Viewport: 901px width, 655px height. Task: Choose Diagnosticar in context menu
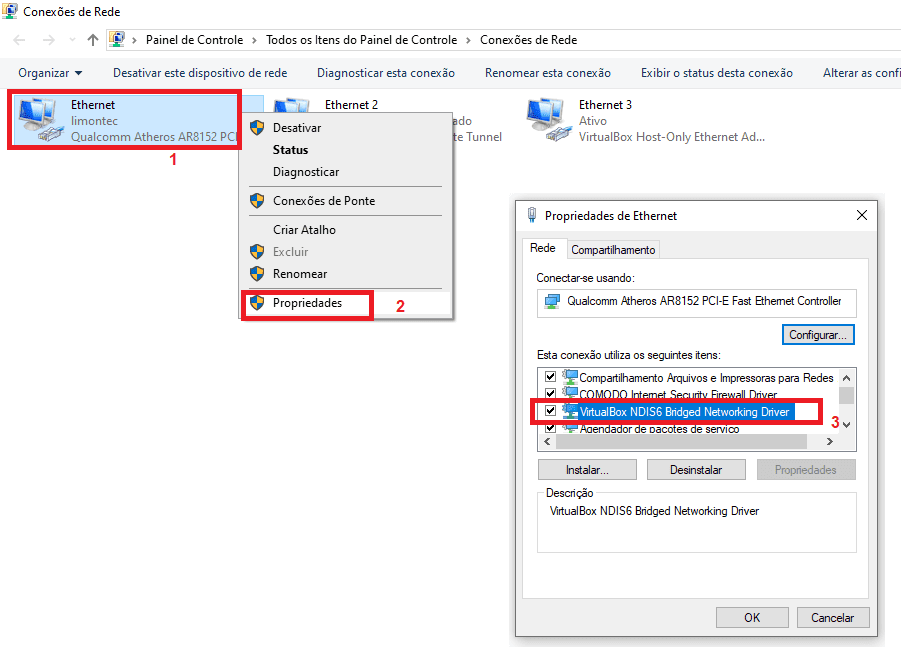[x=345, y=172]
